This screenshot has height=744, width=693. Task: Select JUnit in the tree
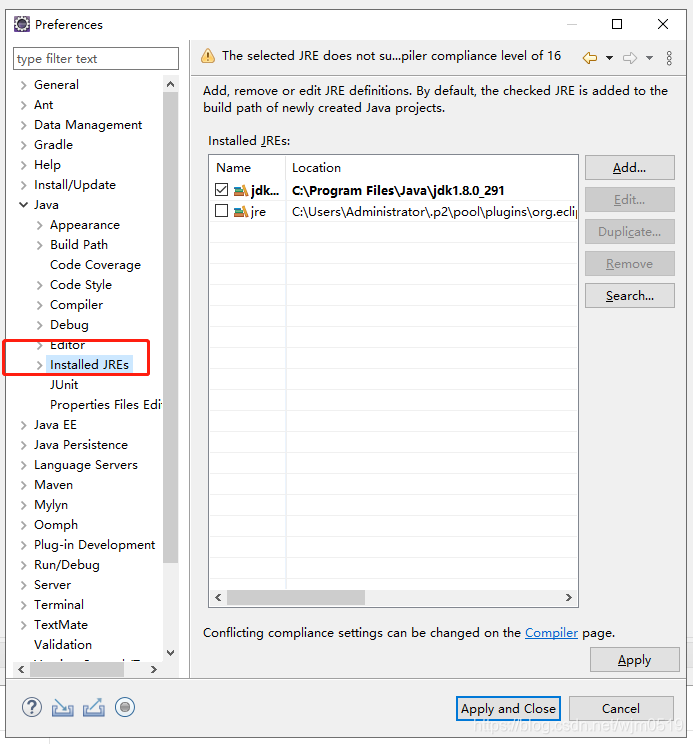click(x=64, y=385)
